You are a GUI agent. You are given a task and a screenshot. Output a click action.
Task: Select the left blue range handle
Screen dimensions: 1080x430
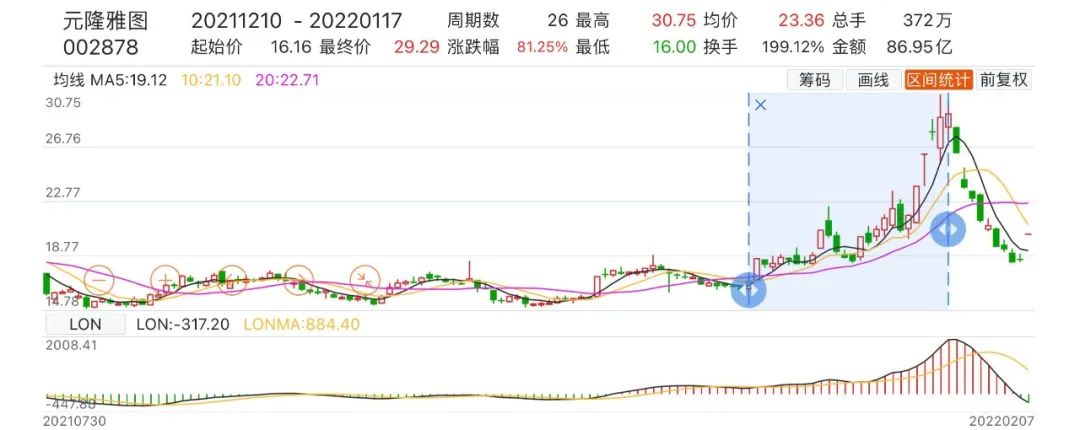click(749, 290)
